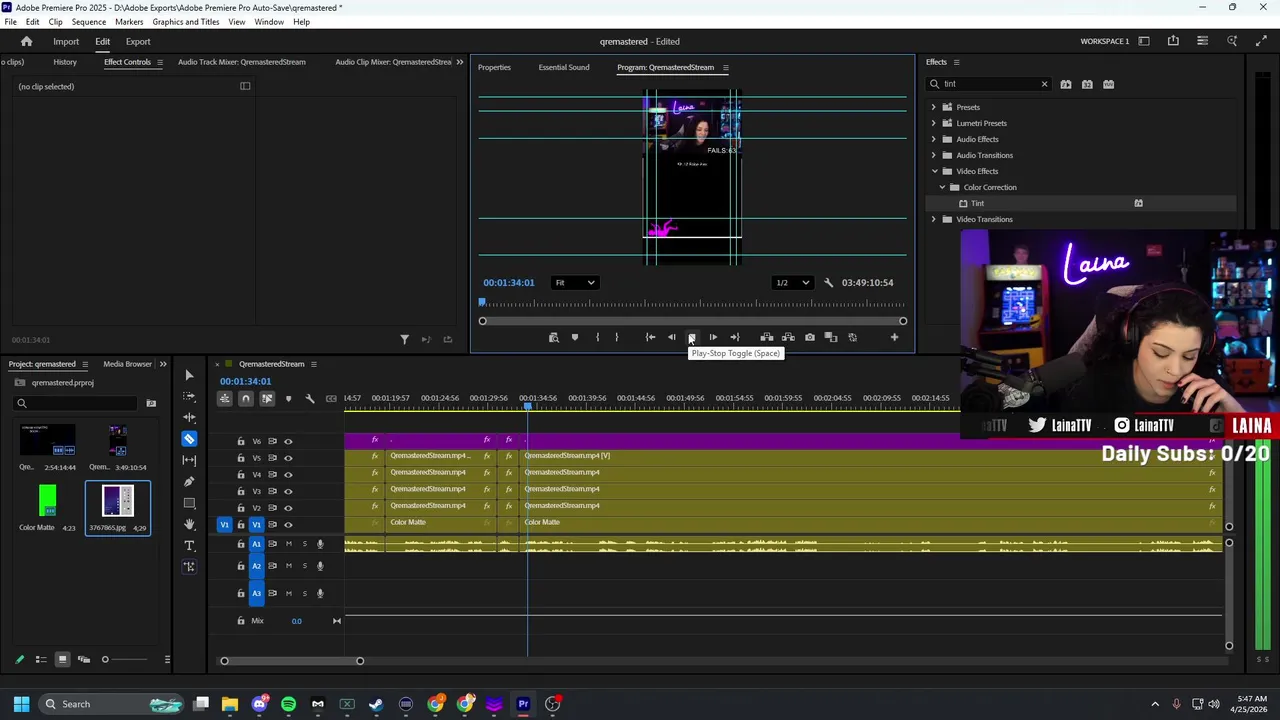Solo audio track A2
1280x720 pixels.
click(304, 566)
